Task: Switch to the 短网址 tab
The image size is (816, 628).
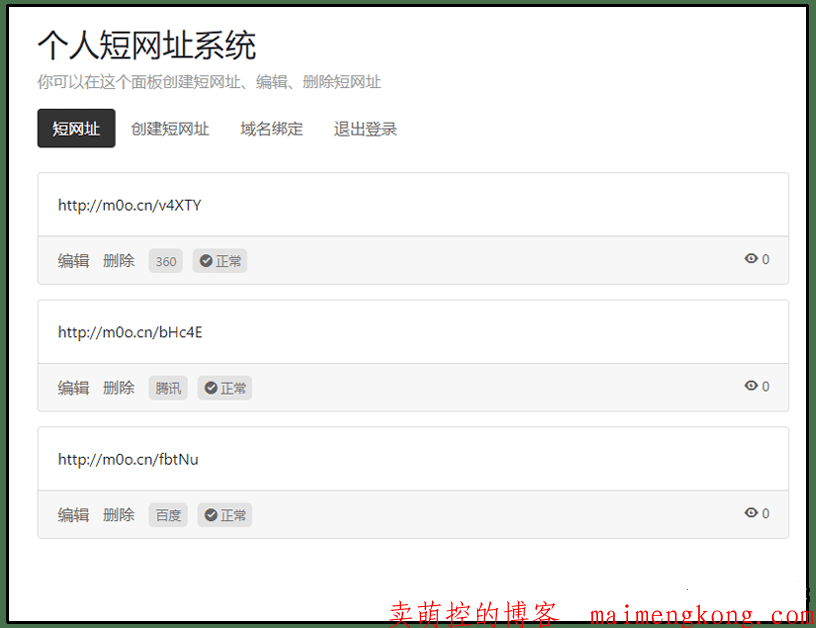Action: pos(76,129)
